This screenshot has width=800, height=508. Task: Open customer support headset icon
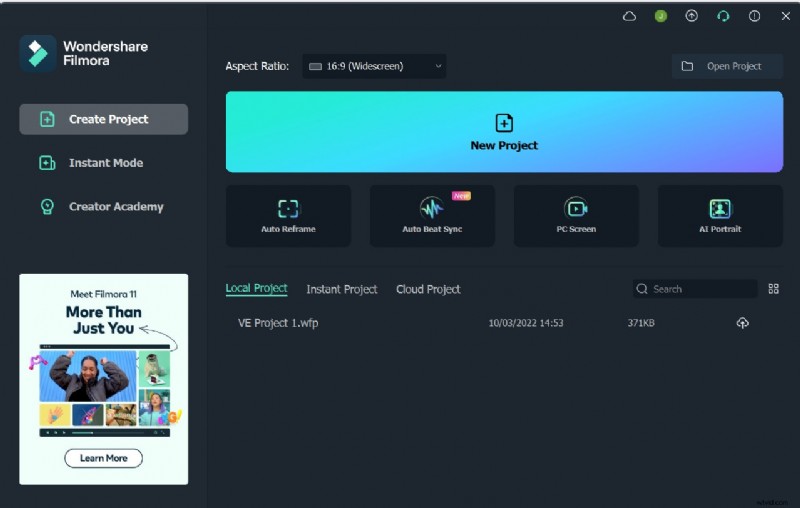point(723,16)
